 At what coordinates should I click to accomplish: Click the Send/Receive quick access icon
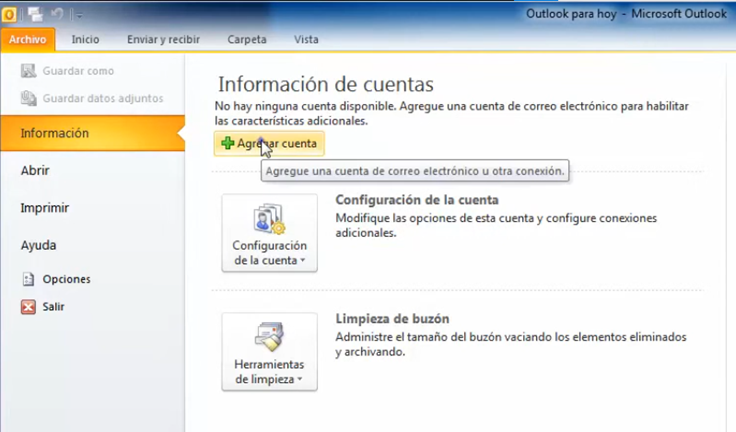35,15
